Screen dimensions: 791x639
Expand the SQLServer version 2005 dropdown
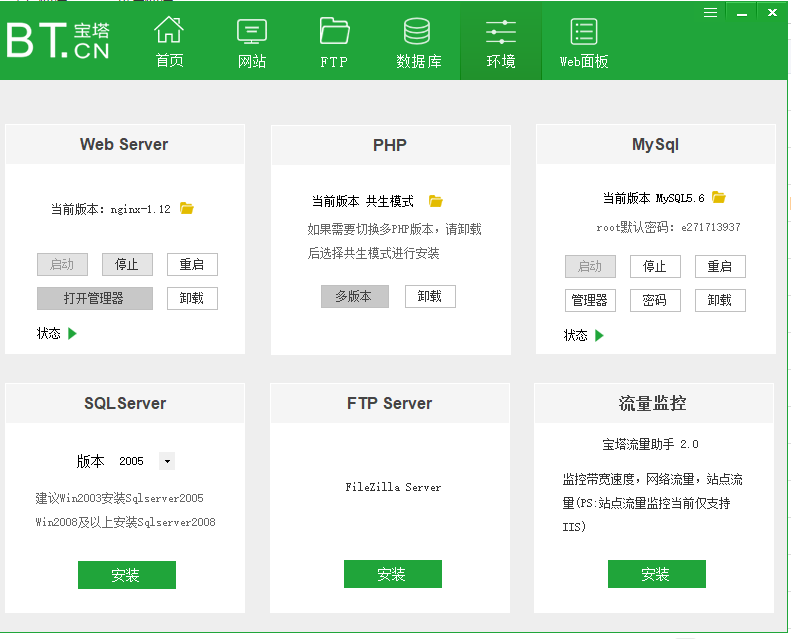pyautogui.click(x=167, y=461)
